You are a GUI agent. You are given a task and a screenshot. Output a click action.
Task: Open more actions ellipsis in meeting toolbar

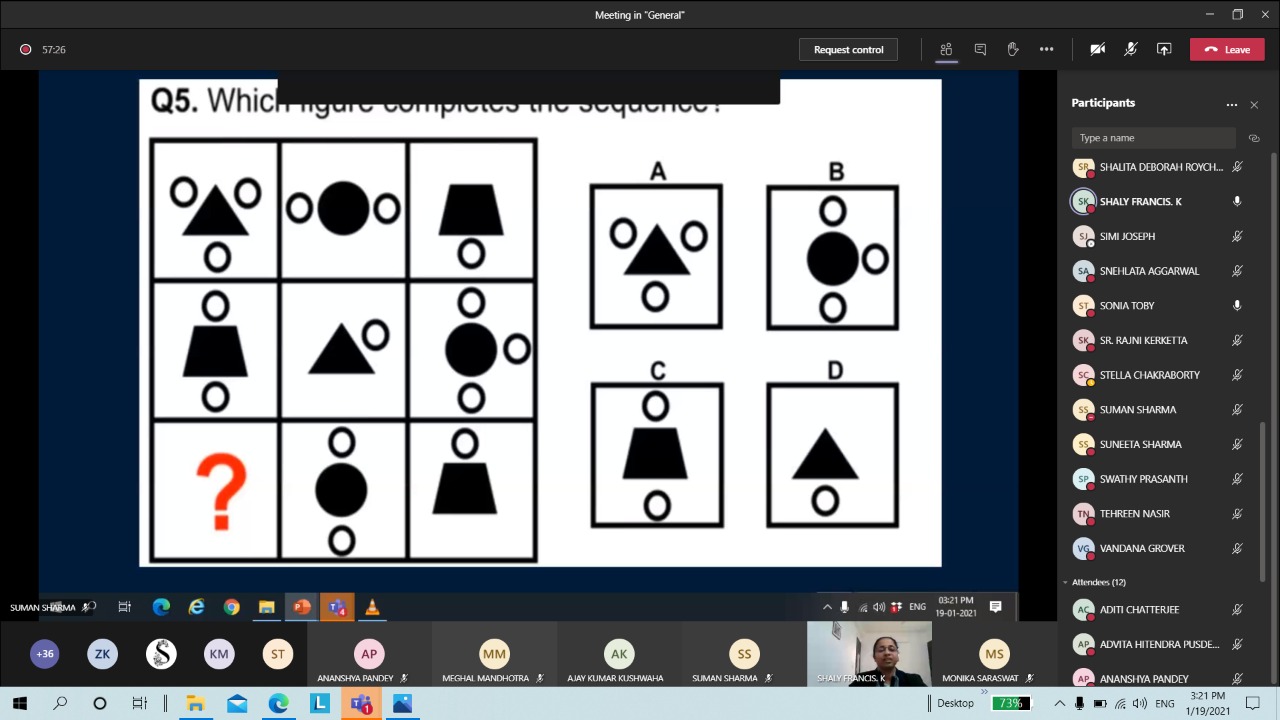[x=1046, y=49]
